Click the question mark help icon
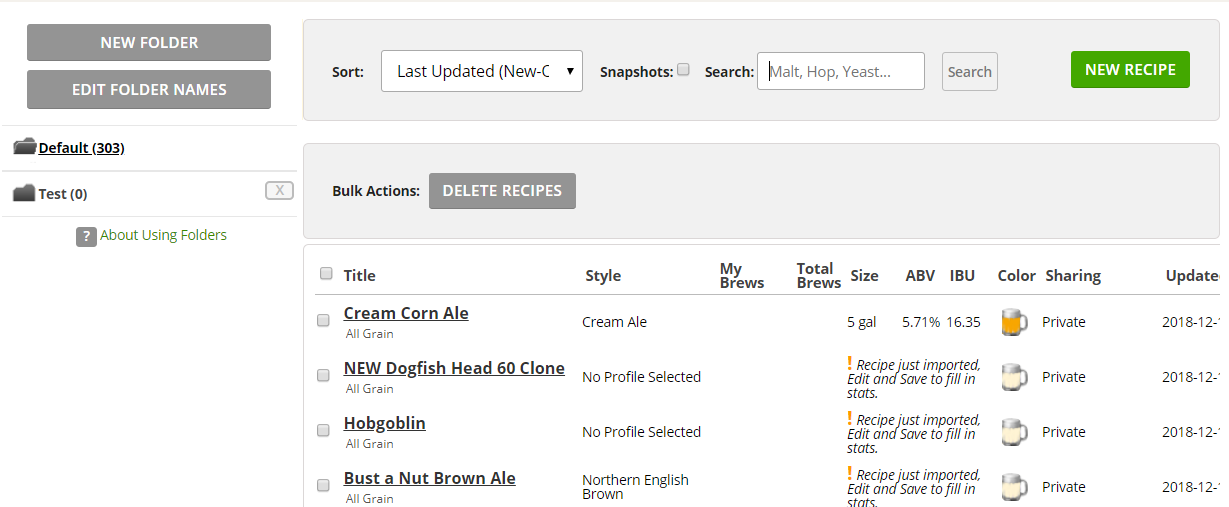This screenshot has width=1229, height=507. [86, 236]
